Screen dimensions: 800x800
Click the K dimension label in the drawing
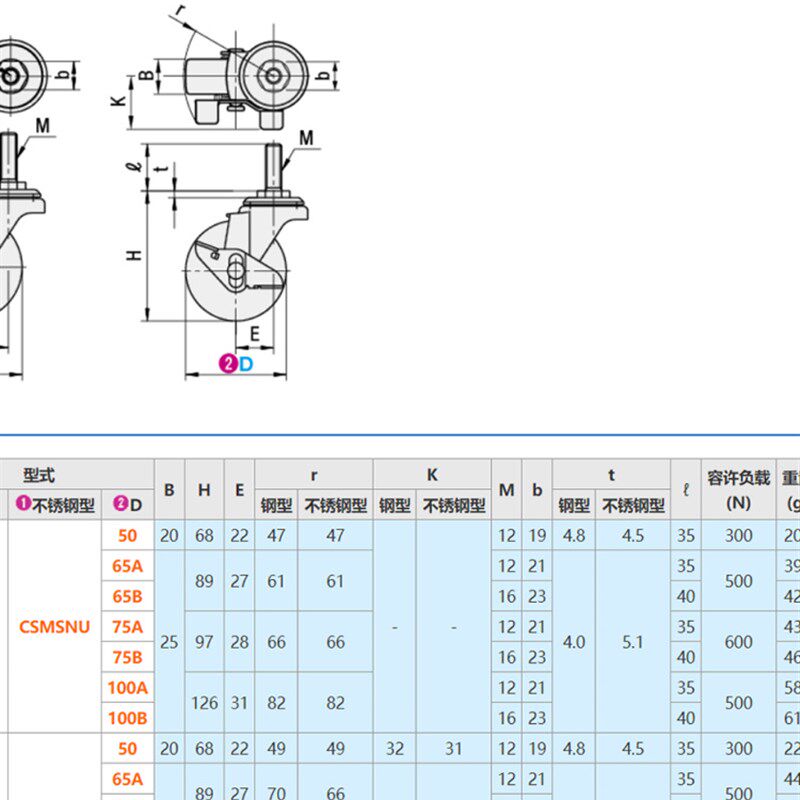tap(118, 100)
